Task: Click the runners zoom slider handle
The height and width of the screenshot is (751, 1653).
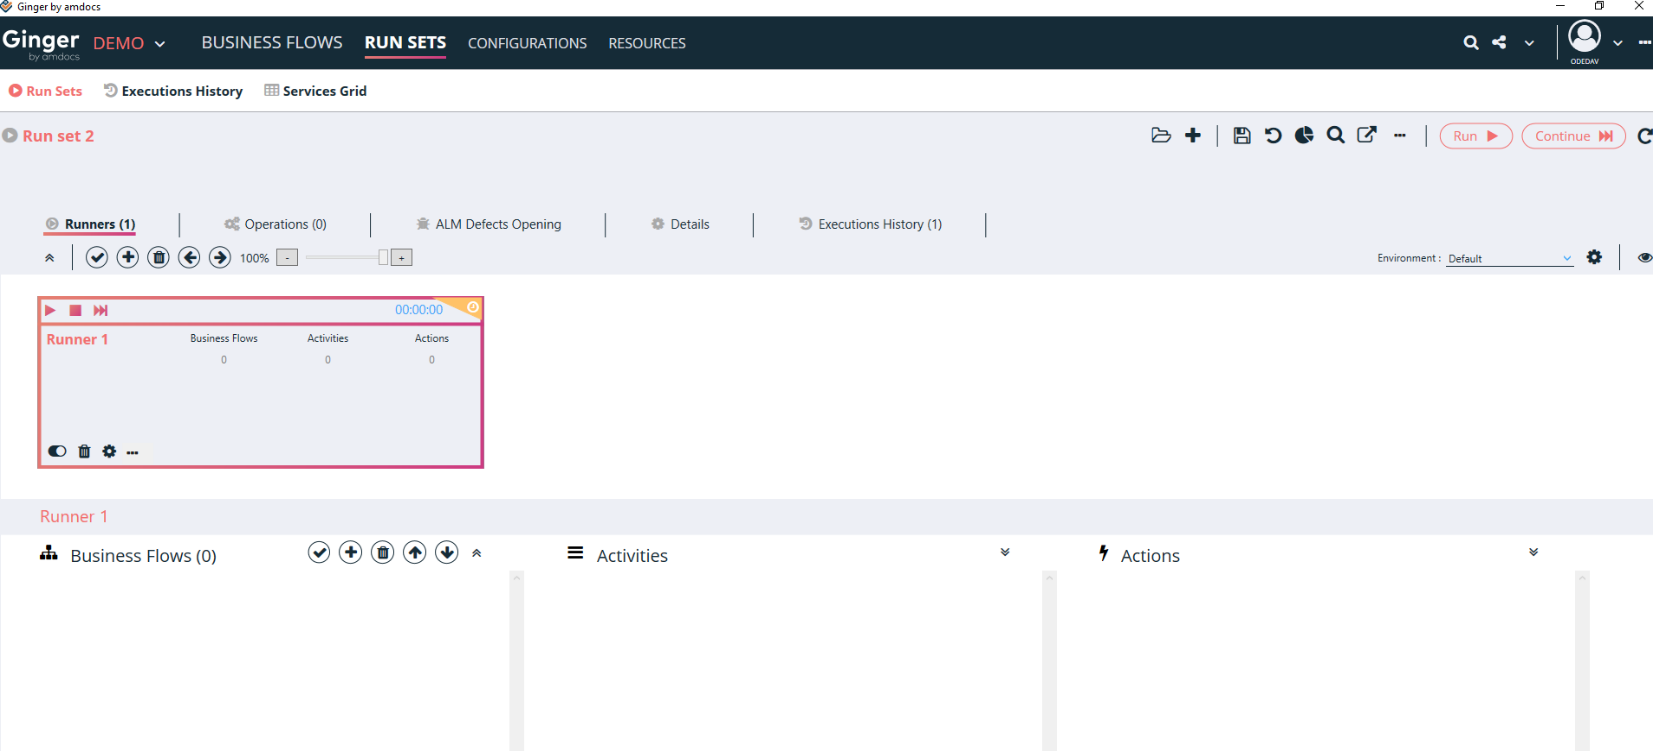Action: [383, 258]
